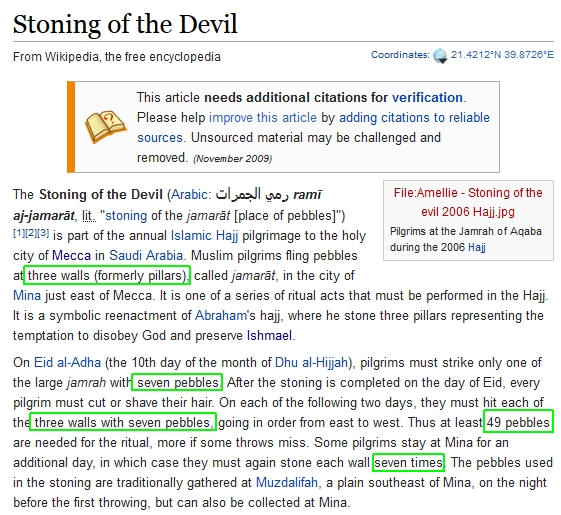Visit the 'Mecca' article link

(72, 256)
